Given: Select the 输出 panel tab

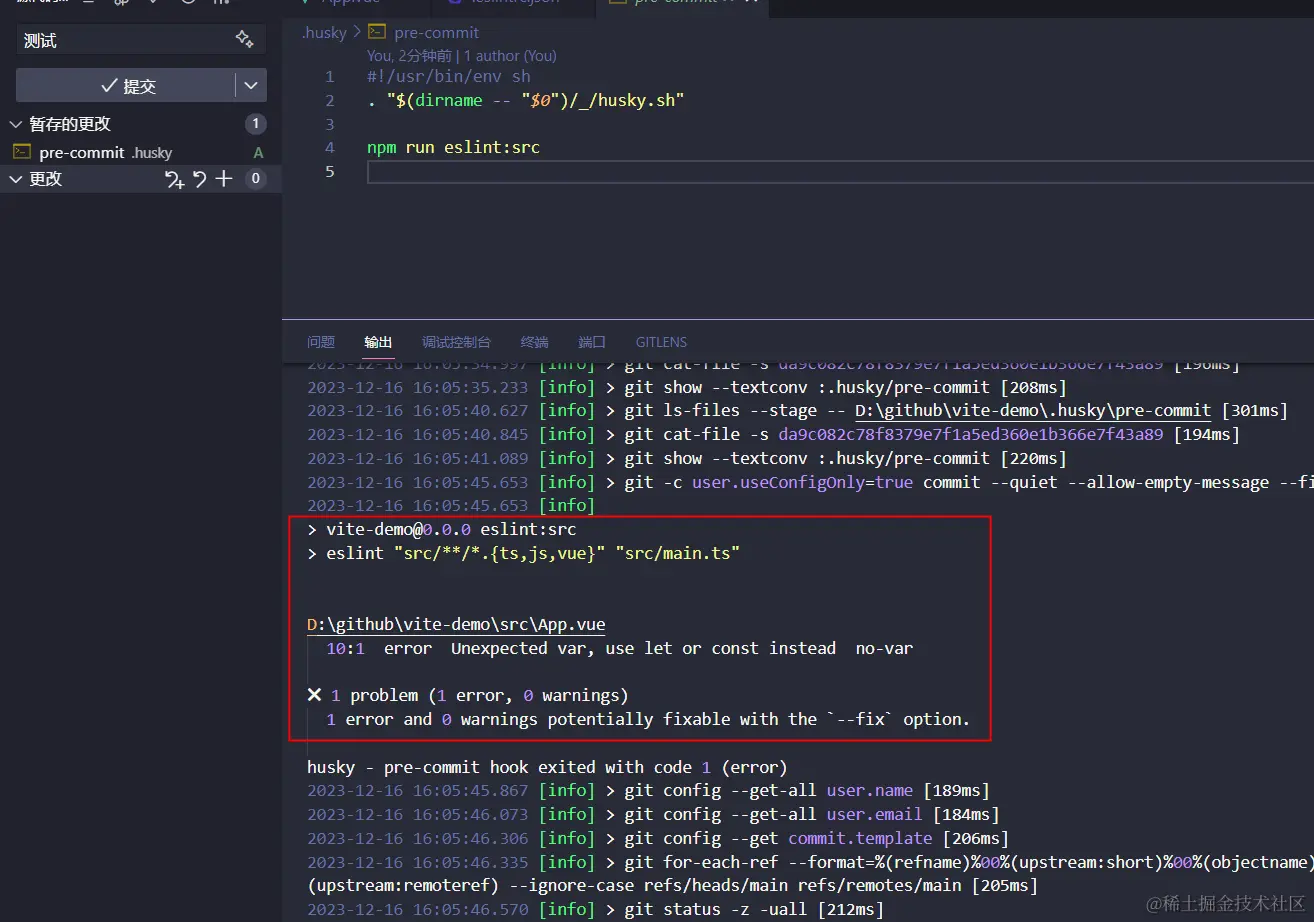Looking at the screenshot, I should (x=378, y=342).
